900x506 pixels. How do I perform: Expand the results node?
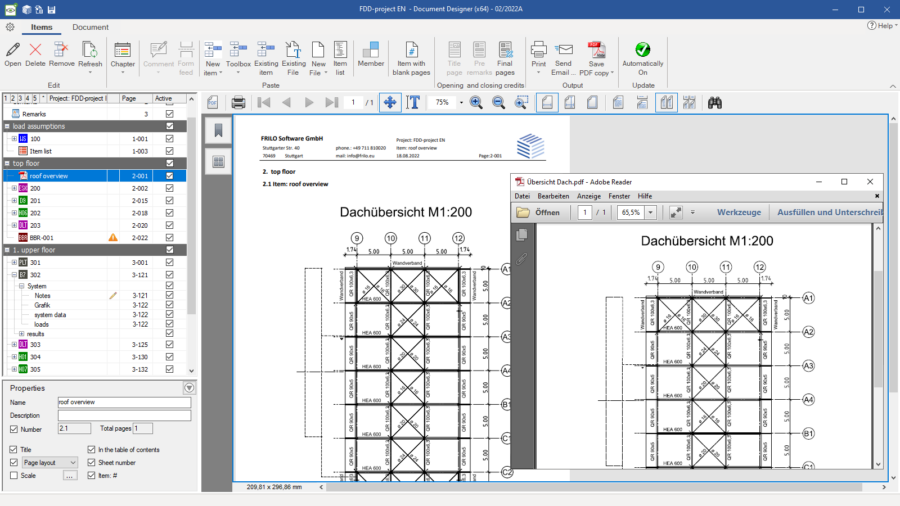pos(21,334)
